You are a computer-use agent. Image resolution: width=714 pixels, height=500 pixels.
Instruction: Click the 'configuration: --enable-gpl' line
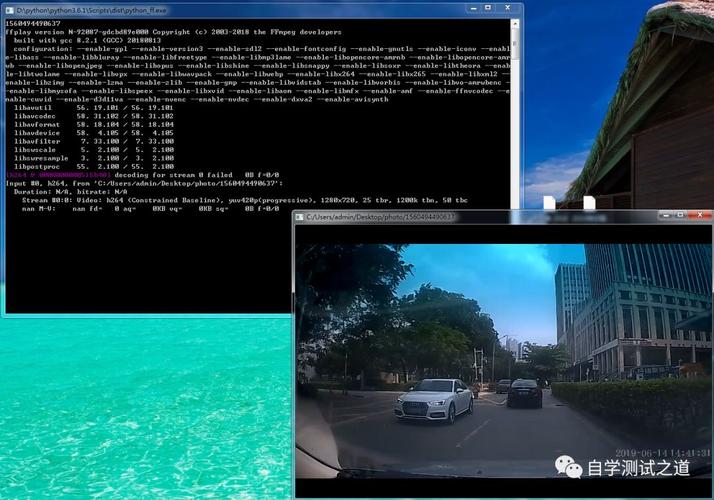(x=261, y=49)
